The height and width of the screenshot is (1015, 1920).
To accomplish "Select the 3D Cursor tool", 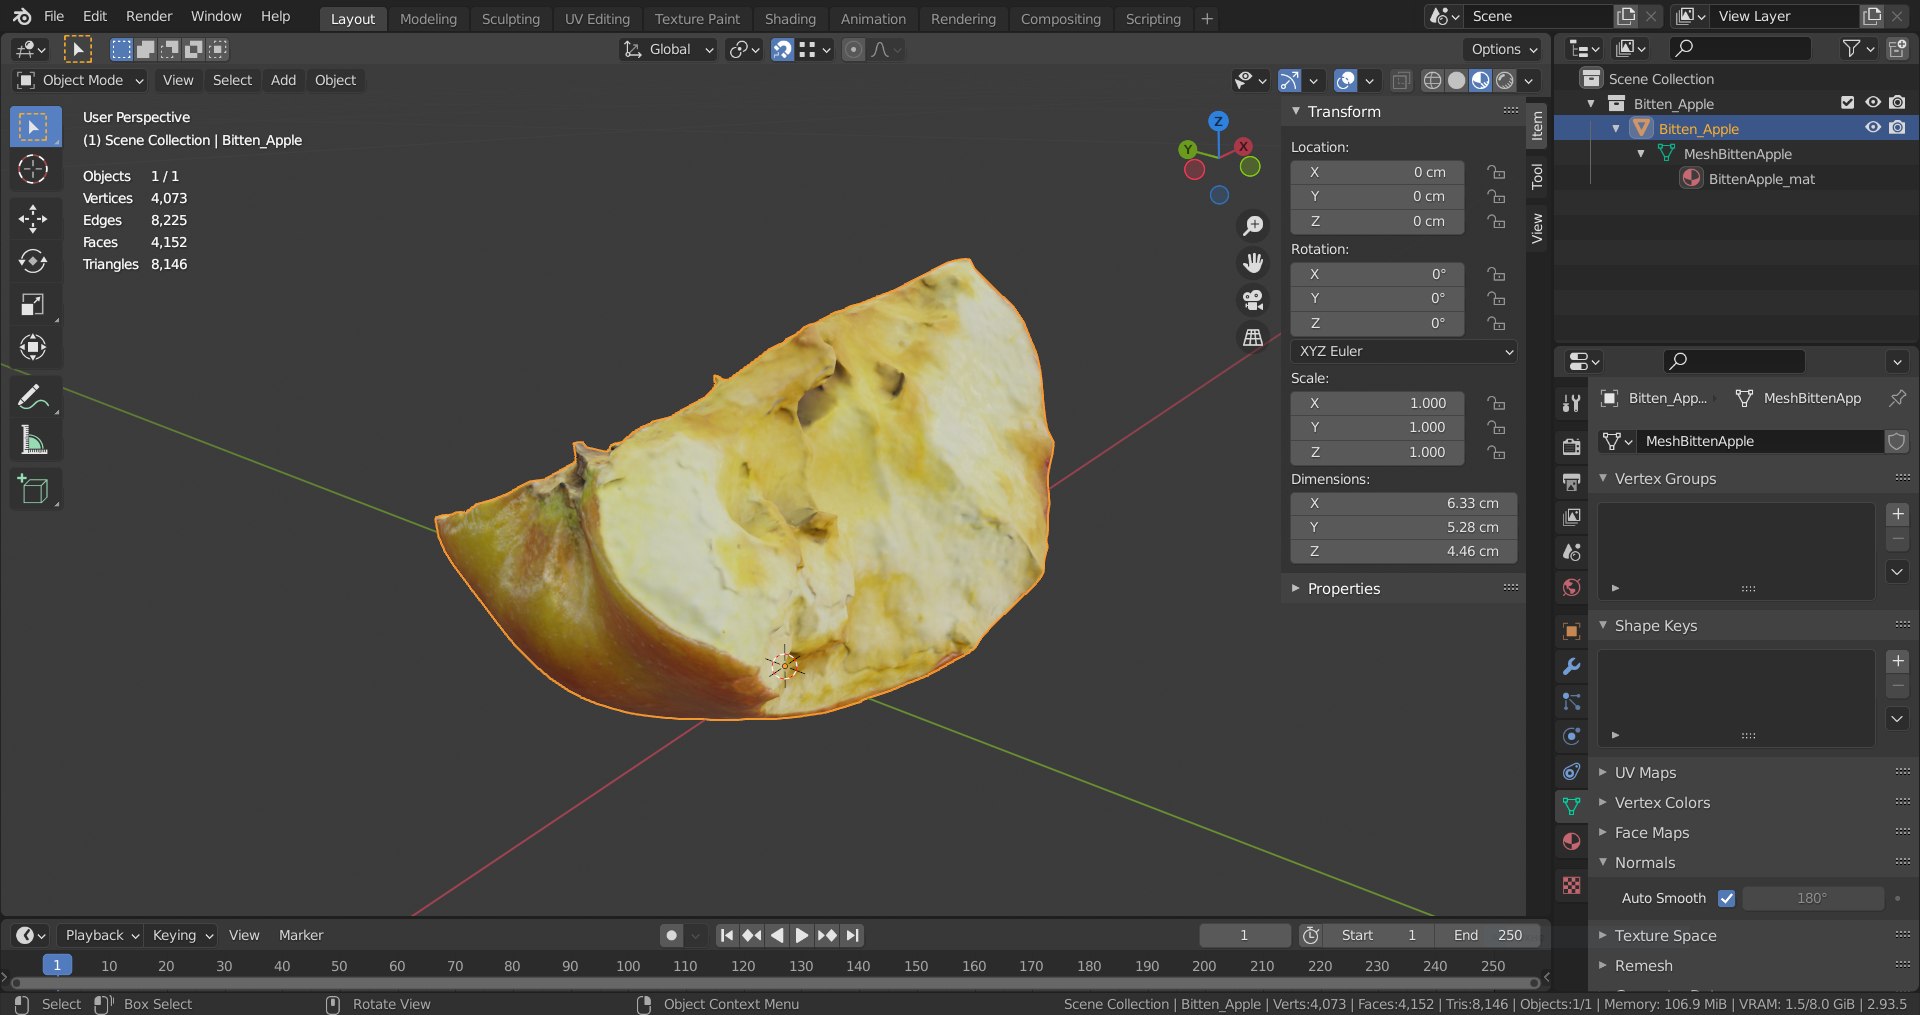I will 33,170.
